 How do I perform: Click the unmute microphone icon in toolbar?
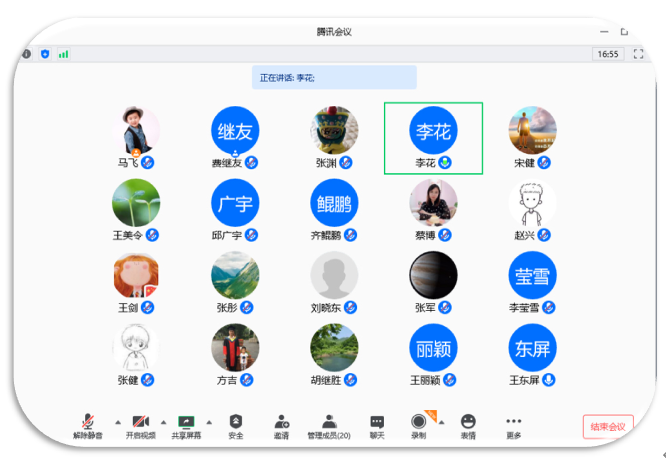pos(88,421)
